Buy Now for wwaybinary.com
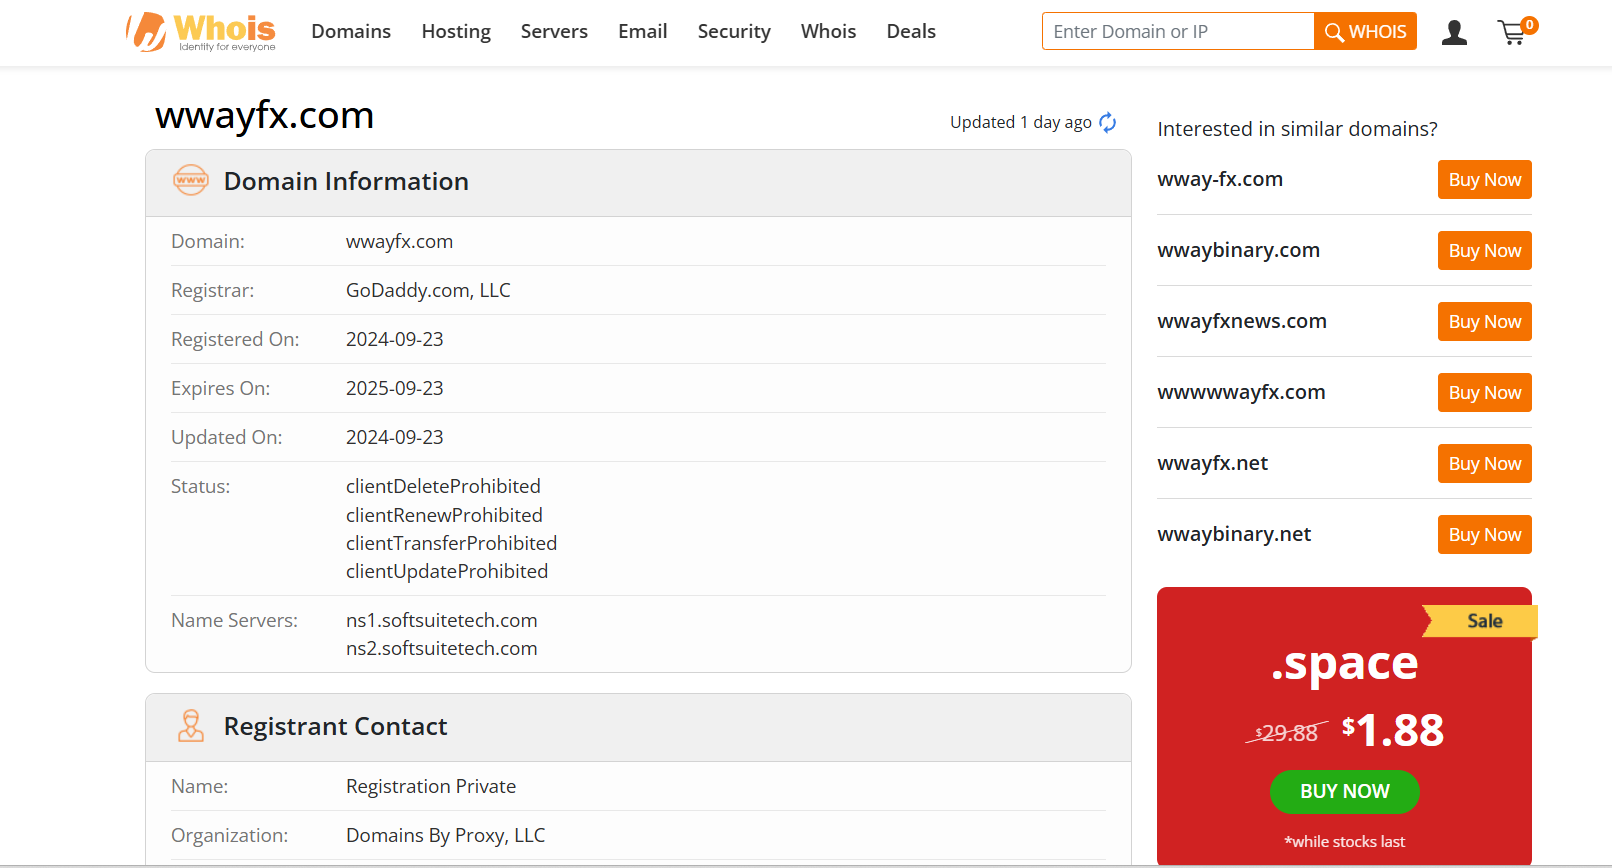Viewport: 1612px width, 868px height. pyautogui.click(x=1484, y=251)
